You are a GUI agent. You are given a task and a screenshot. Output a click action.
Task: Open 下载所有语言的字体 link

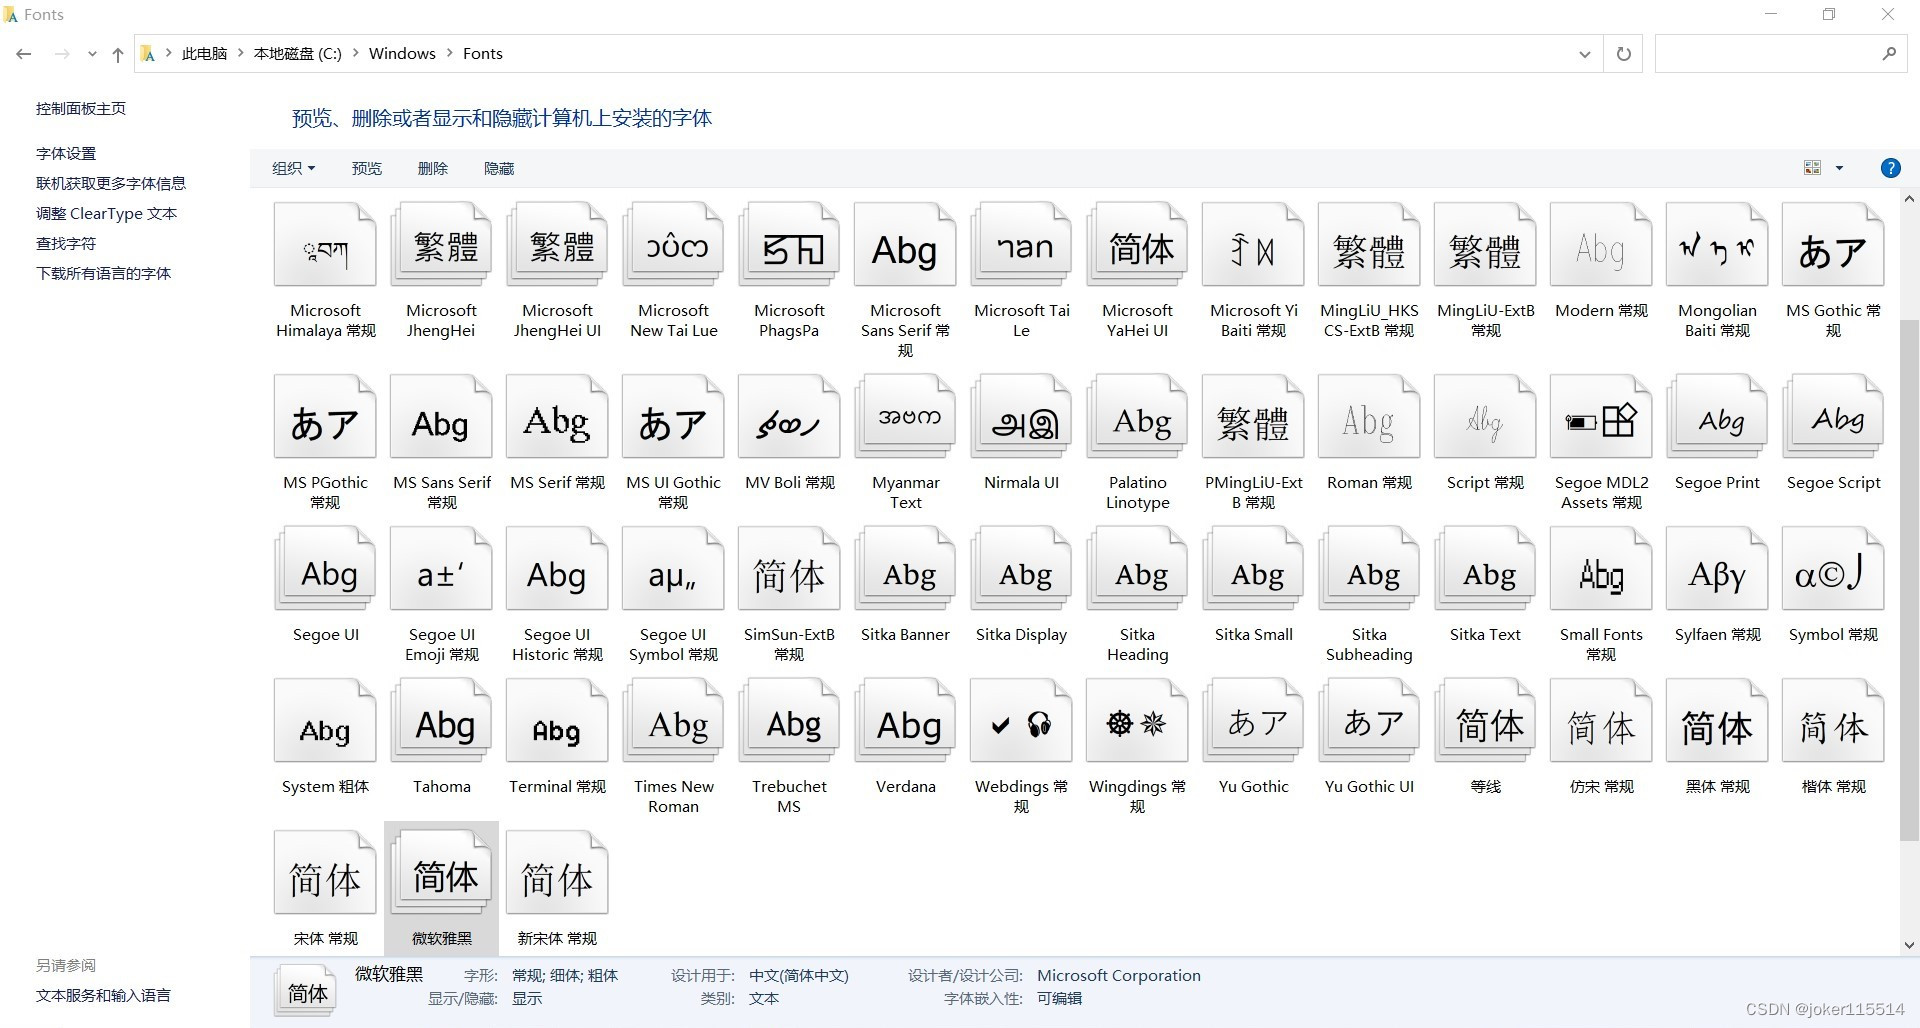pos(103,274)
